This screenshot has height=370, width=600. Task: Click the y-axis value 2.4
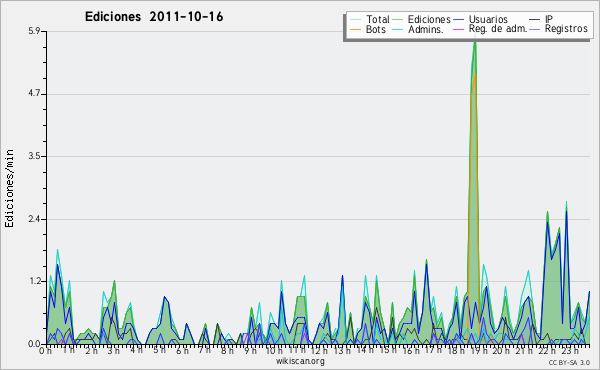34,219
